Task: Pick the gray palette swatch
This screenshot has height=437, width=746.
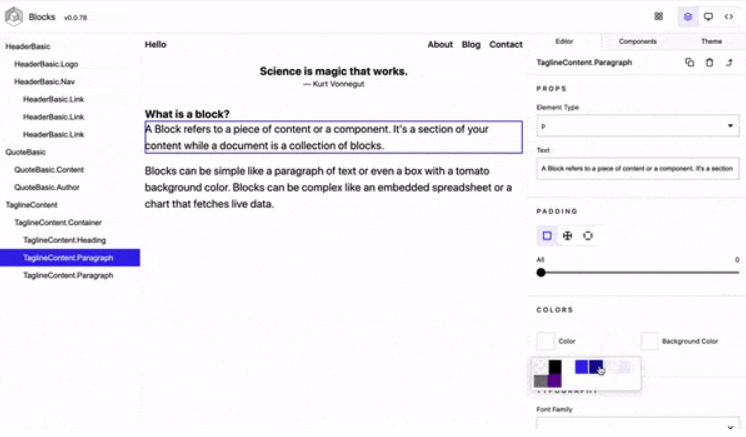Action: pos(541,381)
